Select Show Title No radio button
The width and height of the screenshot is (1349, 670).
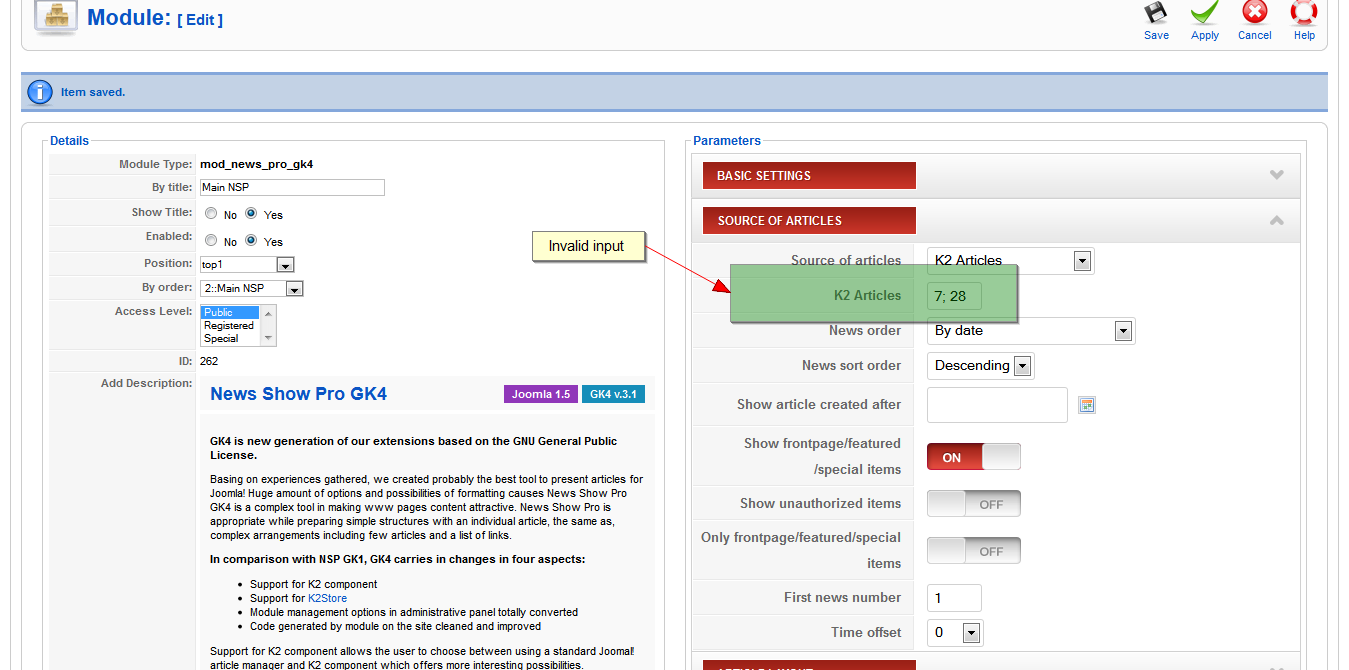pos(211,214)
